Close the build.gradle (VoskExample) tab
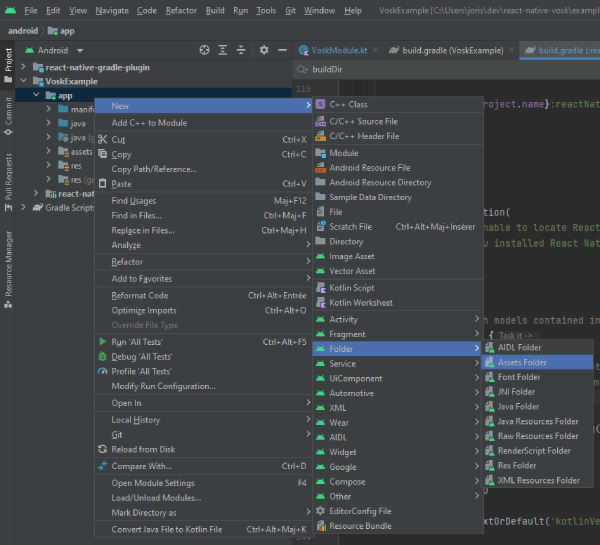 point(511,50)
